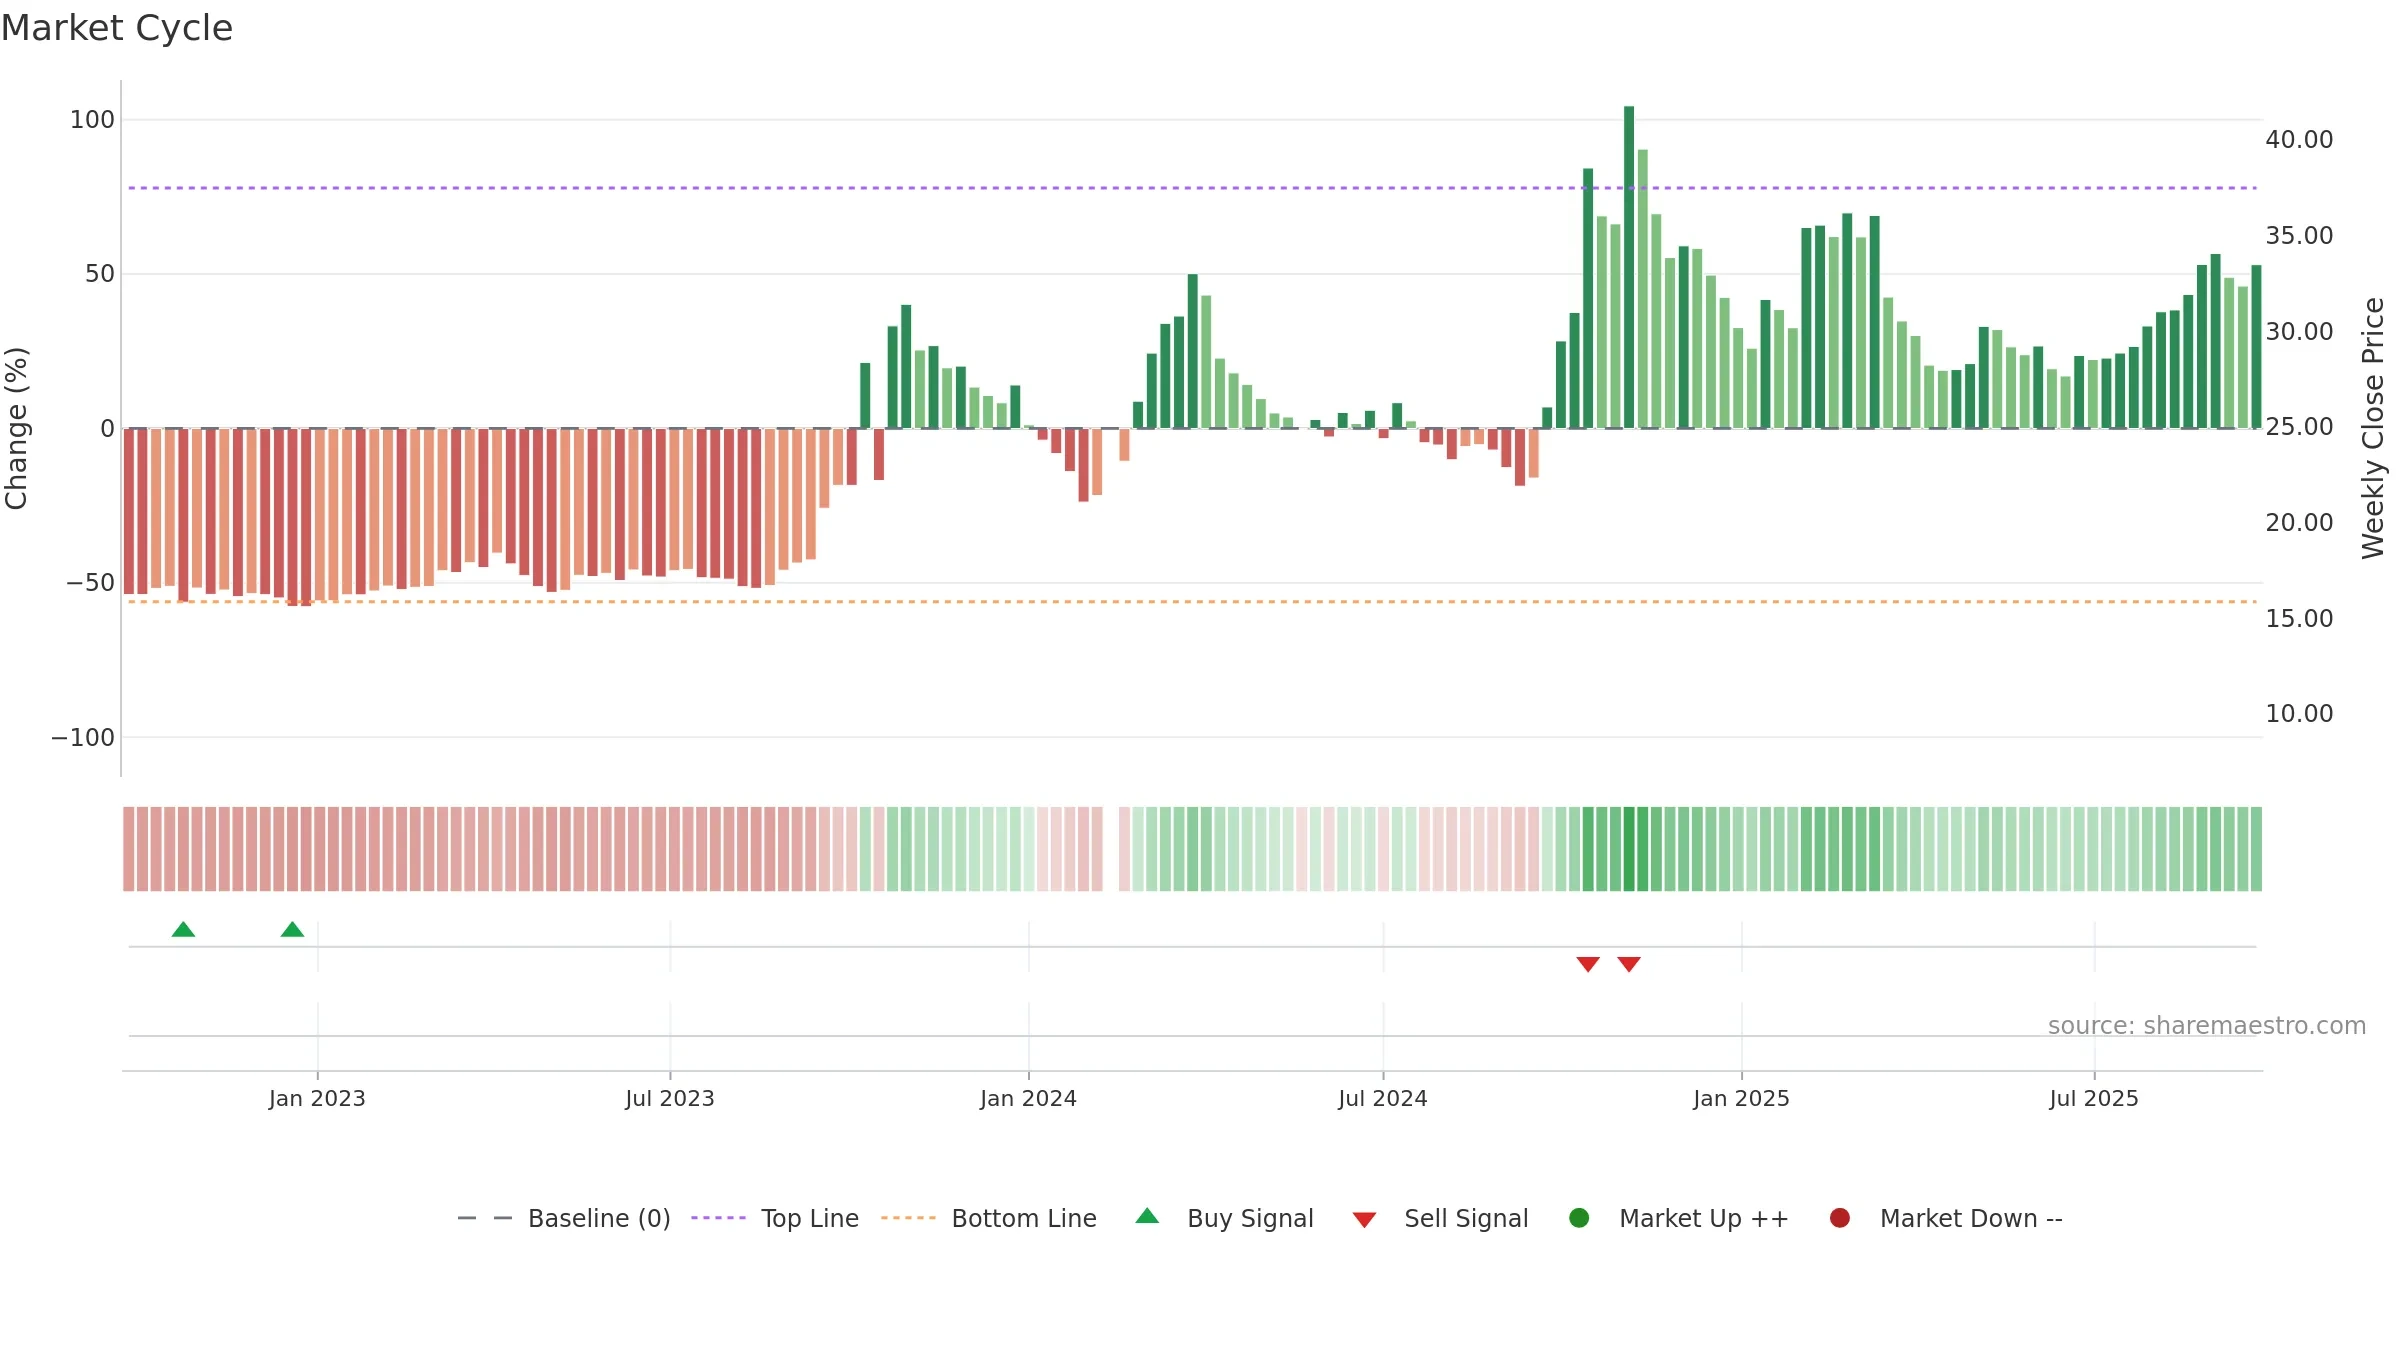Click the Jan 2023 axis label

click(x=317, y=1099)
